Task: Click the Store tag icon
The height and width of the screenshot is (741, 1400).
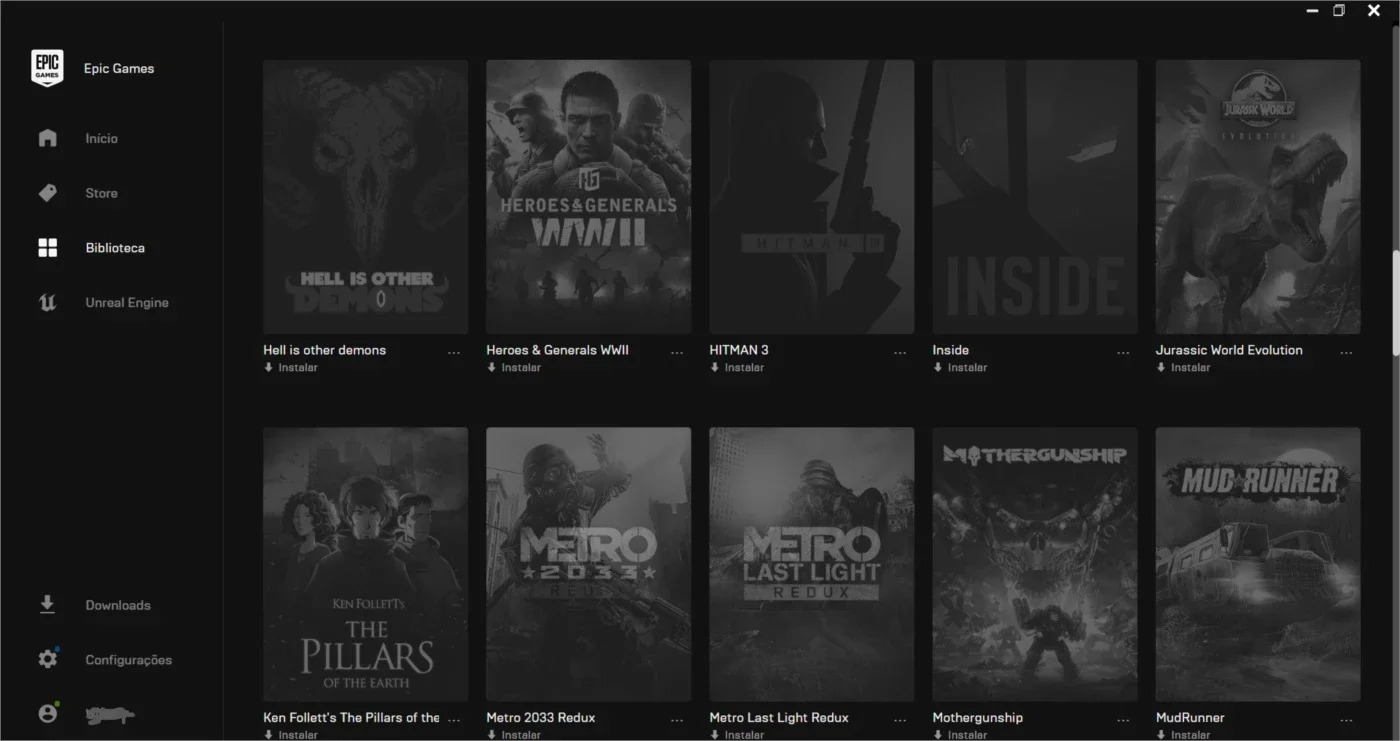Action: coord(47,193)
